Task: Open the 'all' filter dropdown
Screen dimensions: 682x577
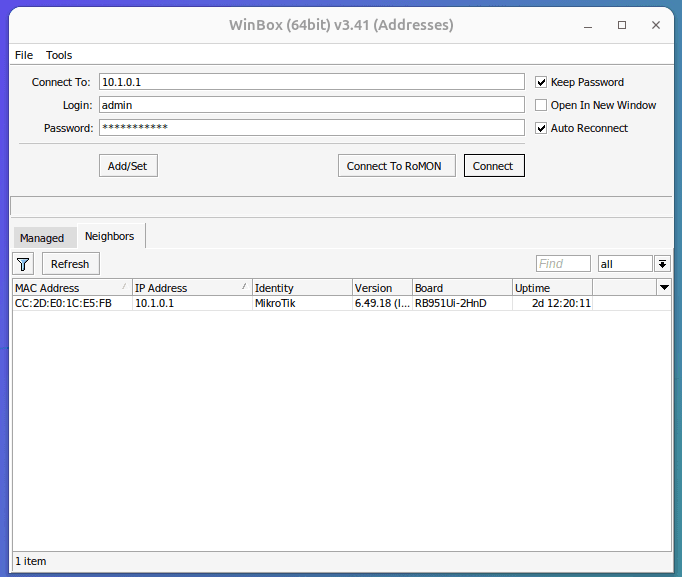Action: (662, 264)
